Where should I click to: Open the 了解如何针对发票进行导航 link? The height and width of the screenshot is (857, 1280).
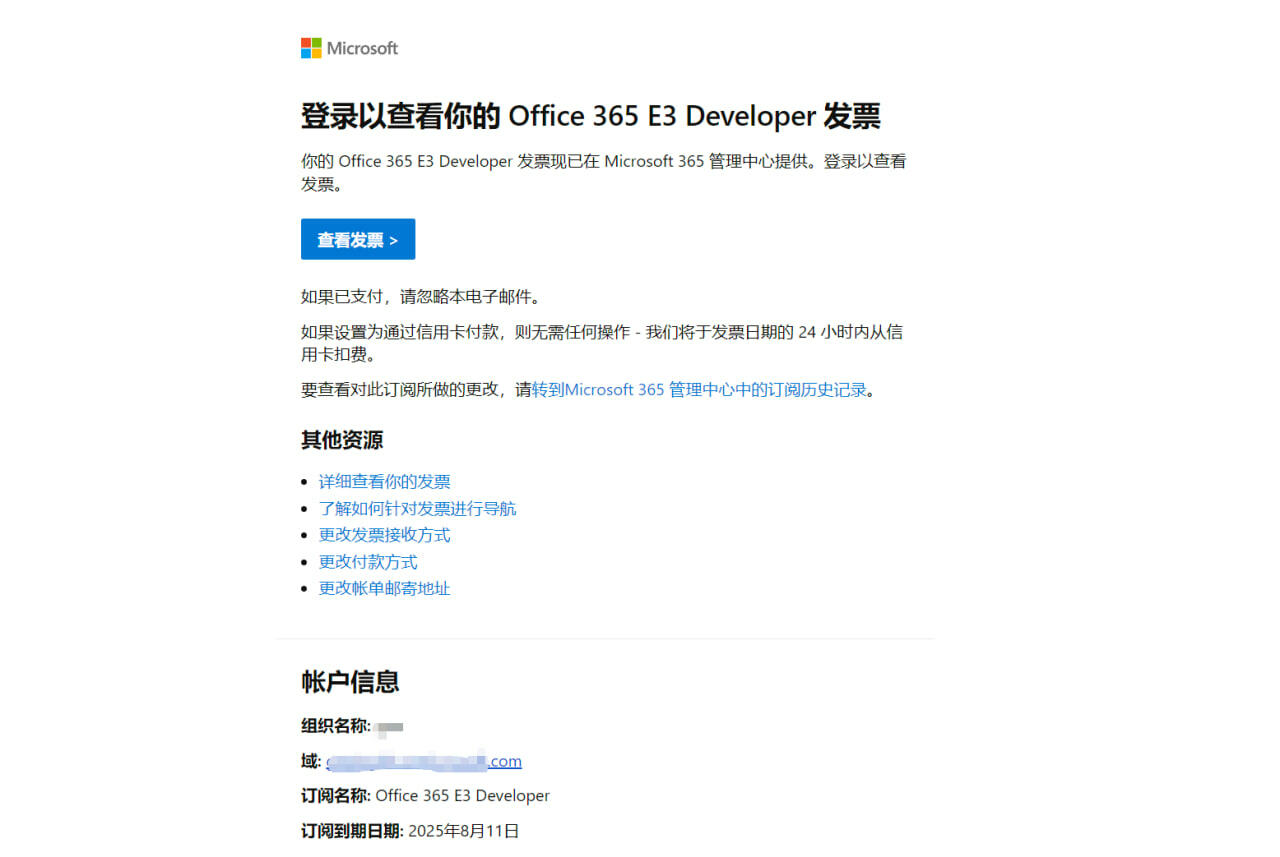pos(418,509)
